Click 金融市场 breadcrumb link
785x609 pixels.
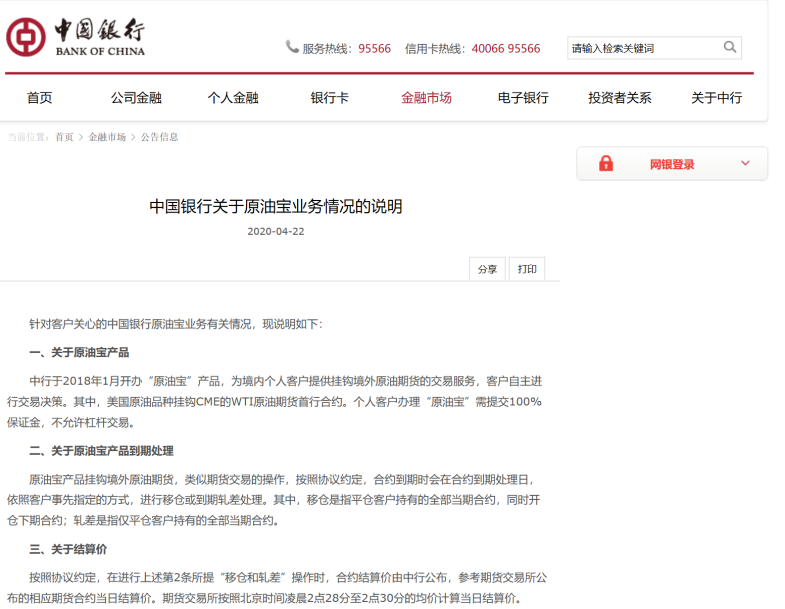pyautogui.click(x=107, y=137)
